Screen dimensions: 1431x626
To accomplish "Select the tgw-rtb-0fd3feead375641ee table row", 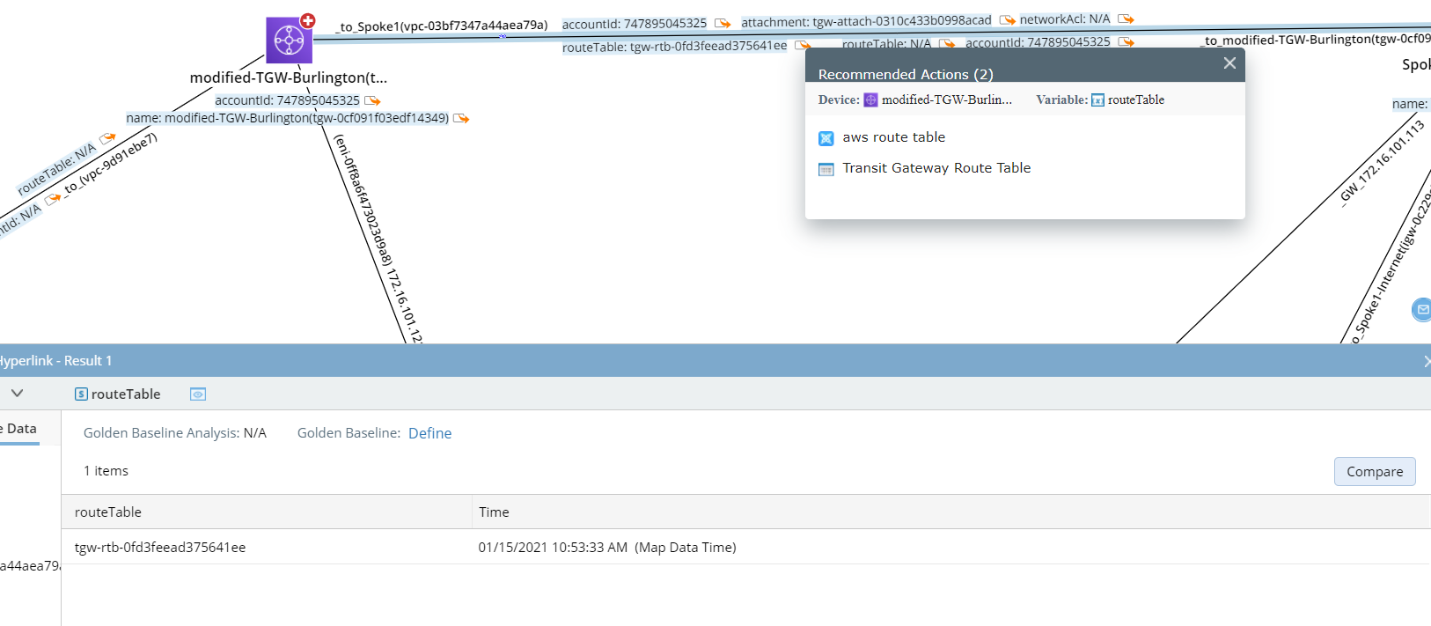I will pyautogui.click(x=160, y=547).
